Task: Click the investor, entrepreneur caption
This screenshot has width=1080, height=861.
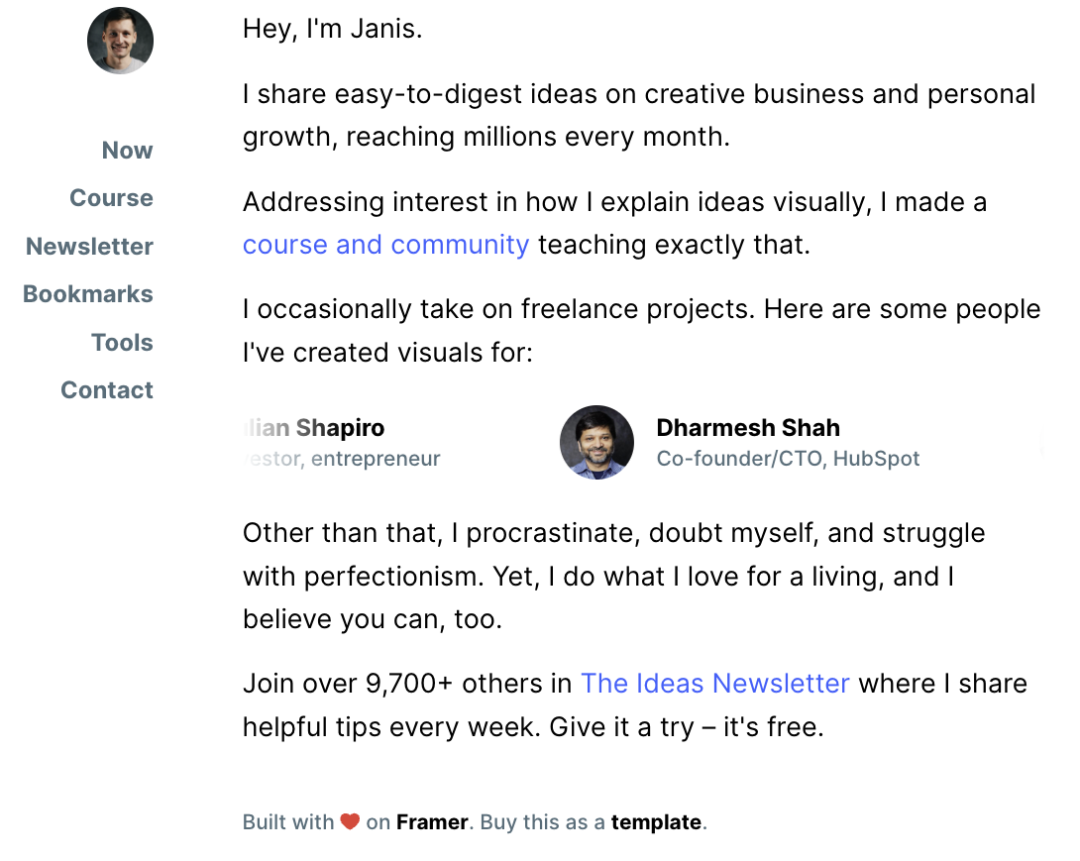Action: (x=342, y=459)
